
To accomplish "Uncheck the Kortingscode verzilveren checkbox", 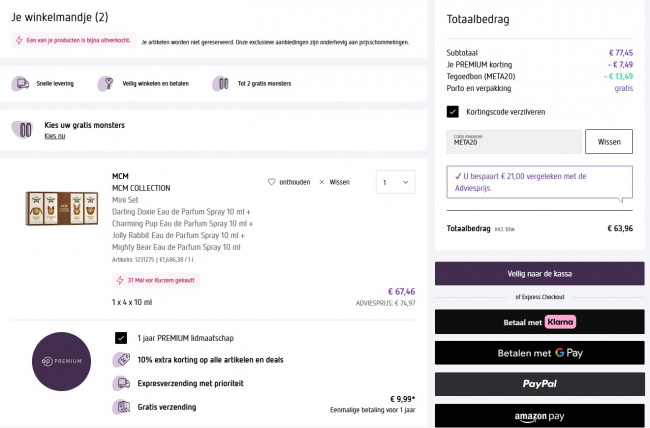I will pyautogui.click(x=453, y=111).
